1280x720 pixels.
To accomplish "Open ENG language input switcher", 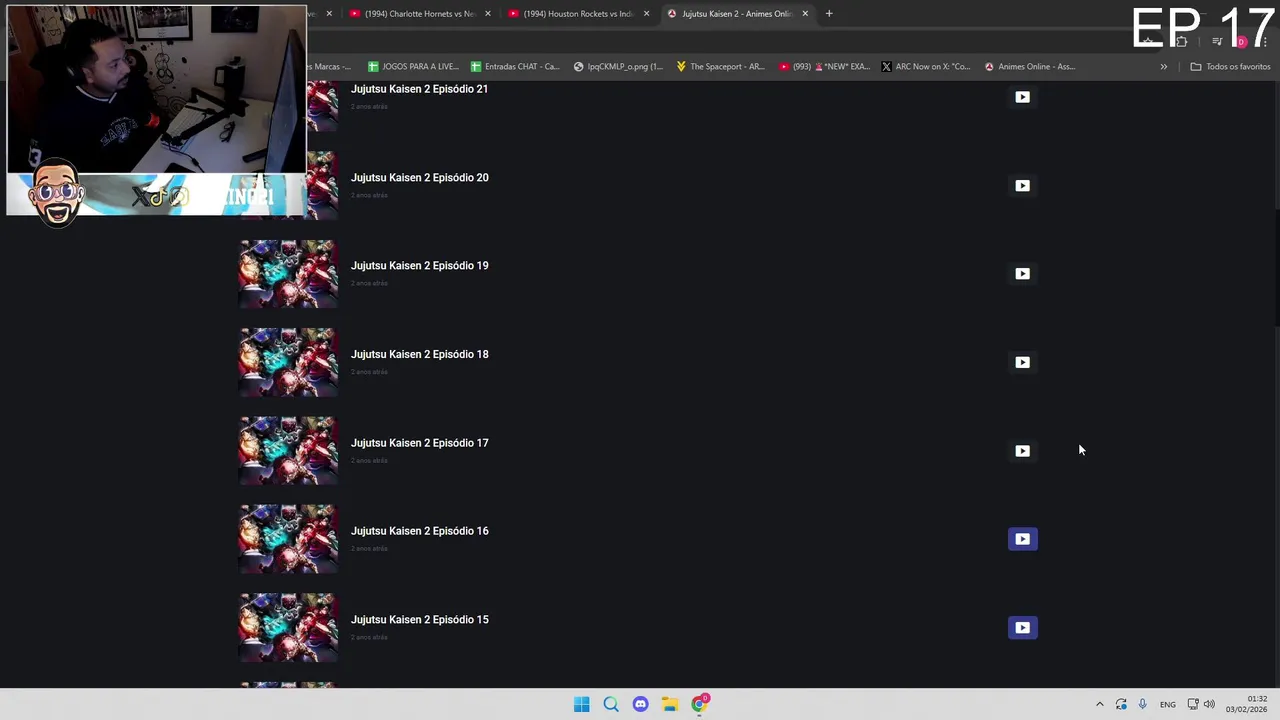I will pyautogui.click(x=1167, y=704).
